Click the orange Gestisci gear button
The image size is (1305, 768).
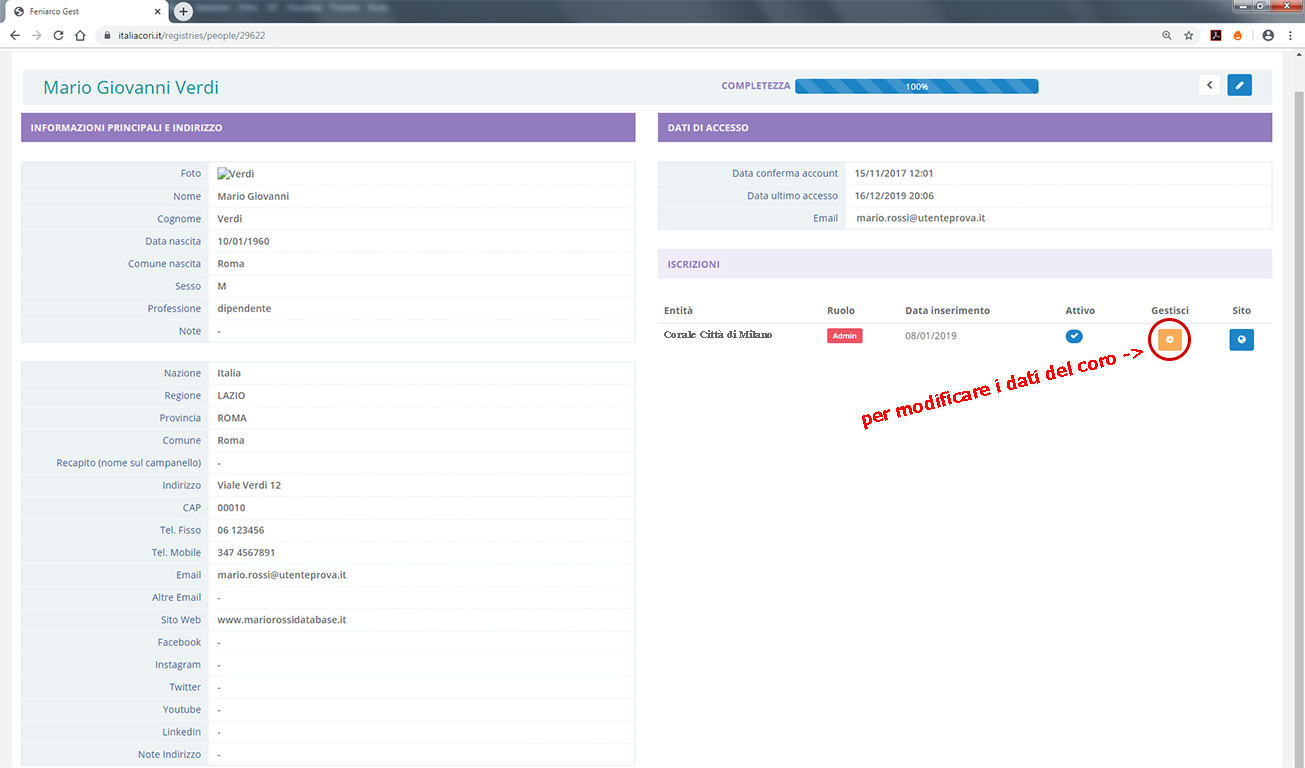pos(1169,340)
